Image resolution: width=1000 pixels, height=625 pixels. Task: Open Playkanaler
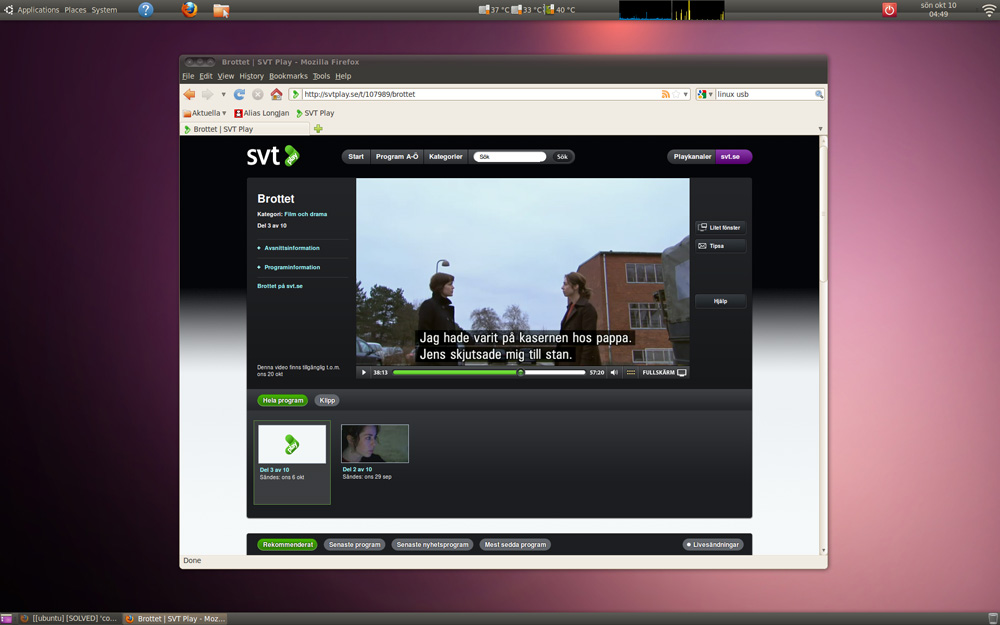692,156
